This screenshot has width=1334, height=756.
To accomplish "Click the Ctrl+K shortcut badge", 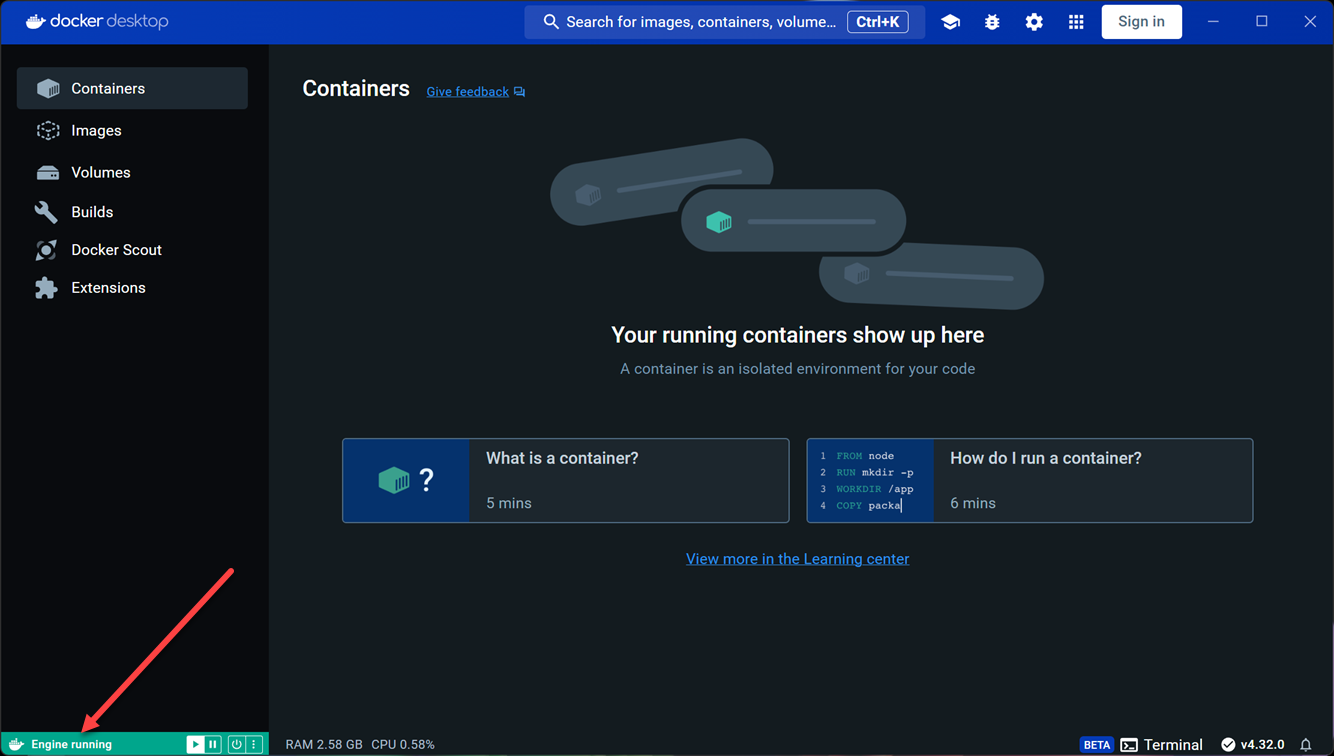I will pyautogui.click(x=877, y=22).
